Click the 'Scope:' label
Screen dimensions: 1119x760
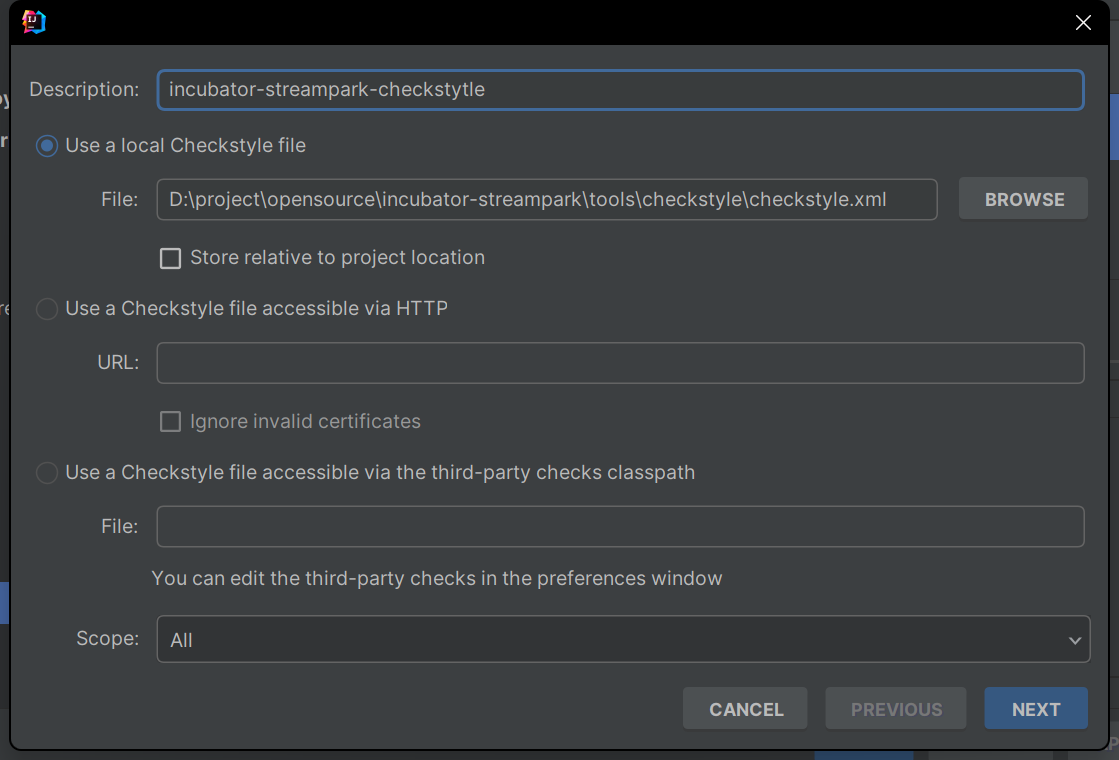tap(107, 638)
